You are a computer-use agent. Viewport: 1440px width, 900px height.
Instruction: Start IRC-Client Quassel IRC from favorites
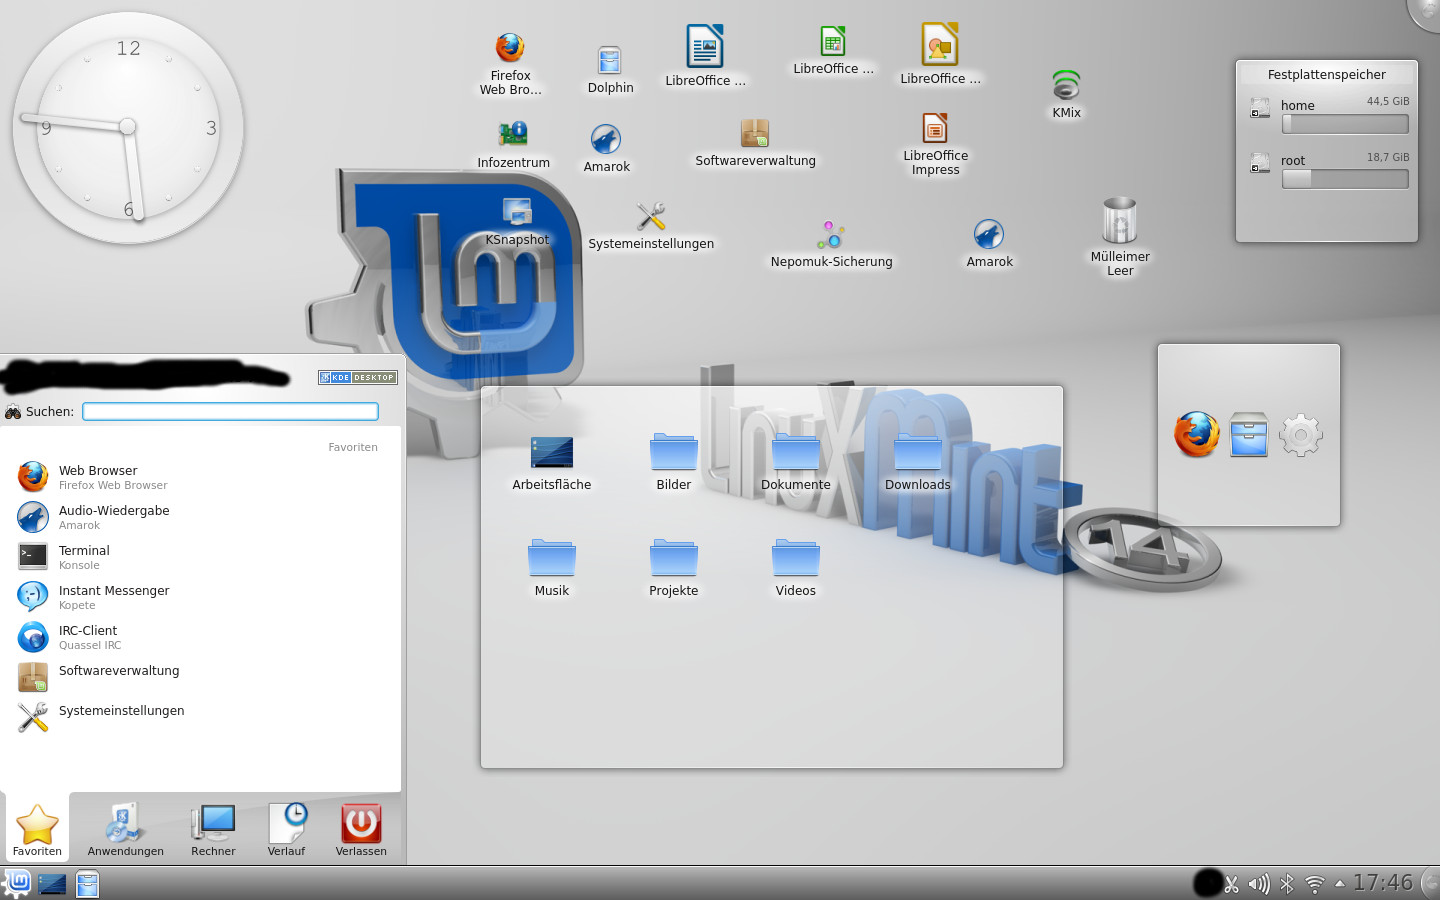[200, 637]
